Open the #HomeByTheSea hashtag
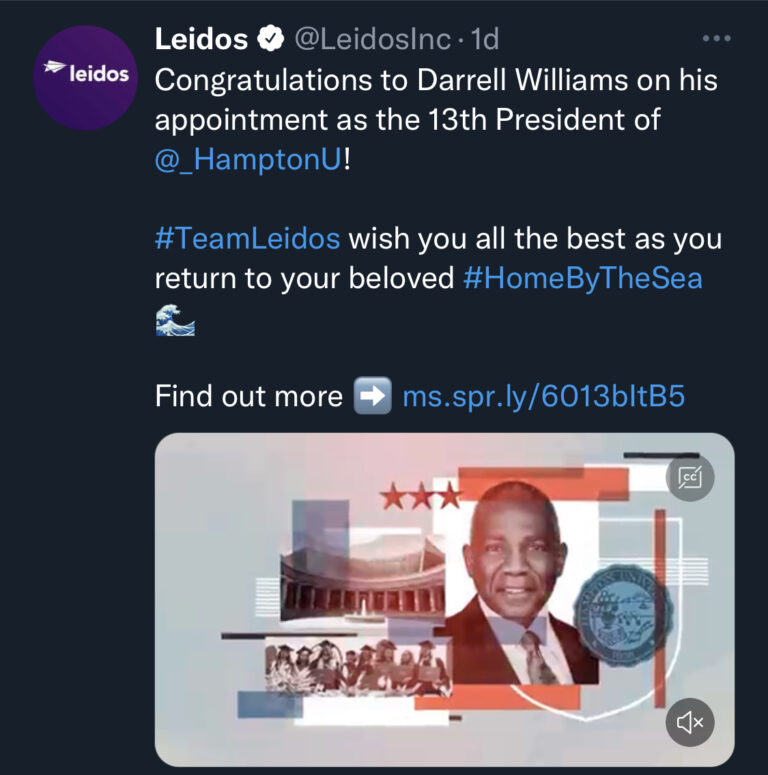768x775 pixels. coord(583,278)
